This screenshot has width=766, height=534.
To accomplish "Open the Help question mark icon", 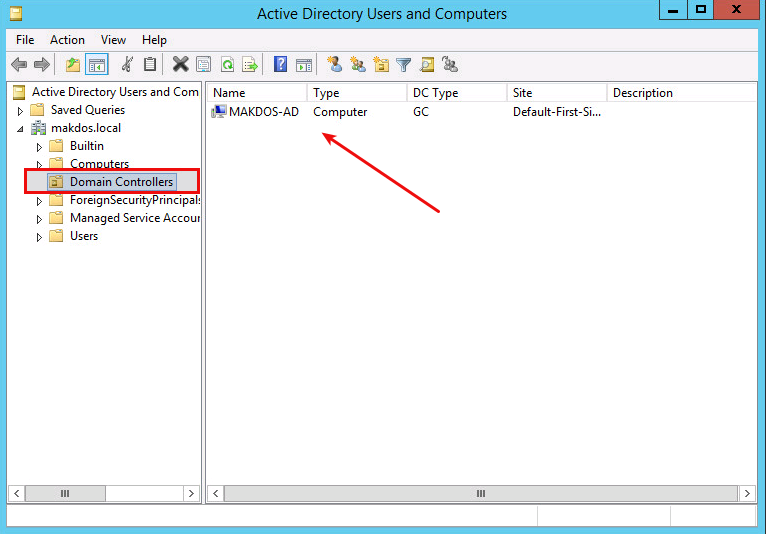I will click(280, 64).
